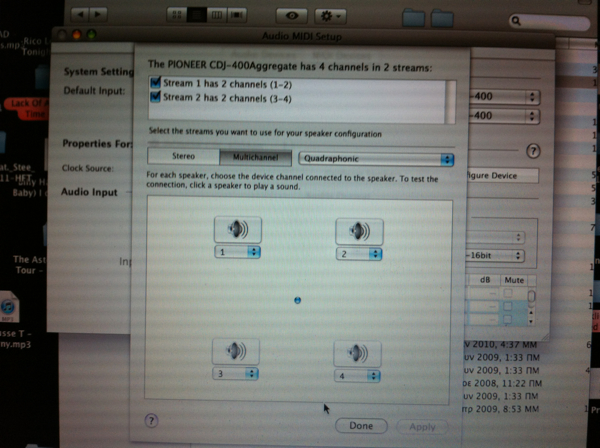Click the blue listener position dot
The height and width of the screenshot is (448, 600).
(x=297, y=299)
